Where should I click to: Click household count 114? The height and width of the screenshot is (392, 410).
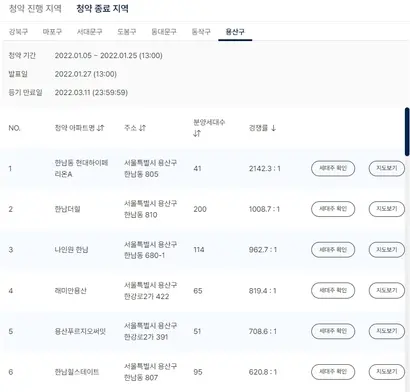(199, 250)
